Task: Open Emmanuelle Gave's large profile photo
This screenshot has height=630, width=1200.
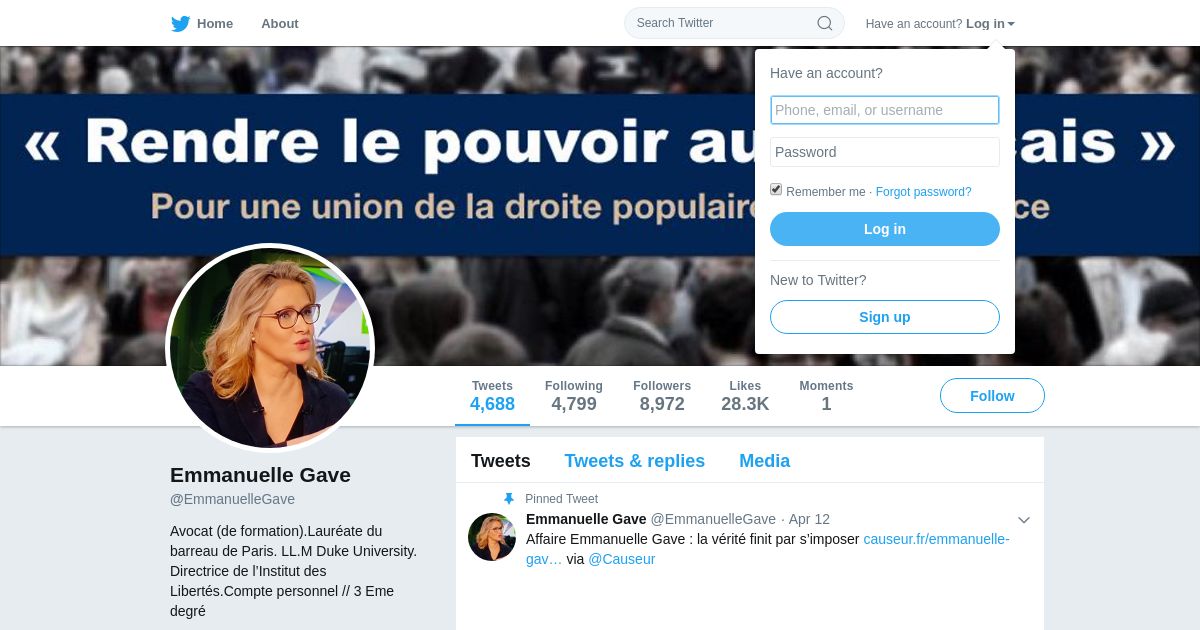Action: (270, 348)
